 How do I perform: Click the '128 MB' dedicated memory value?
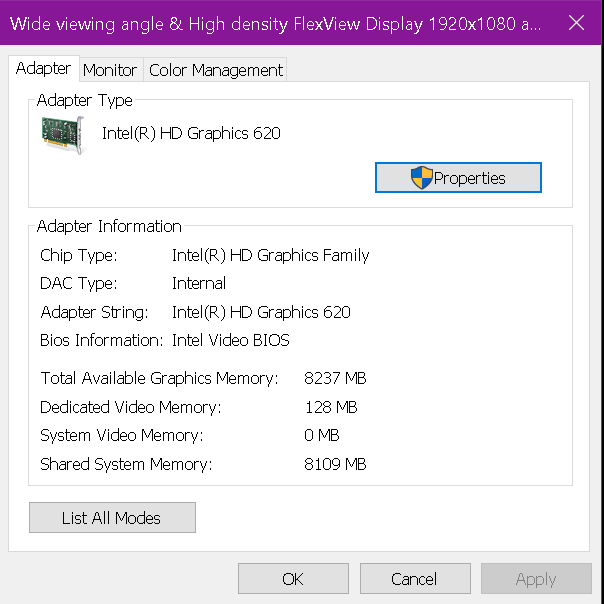click(x=331, y=407)
